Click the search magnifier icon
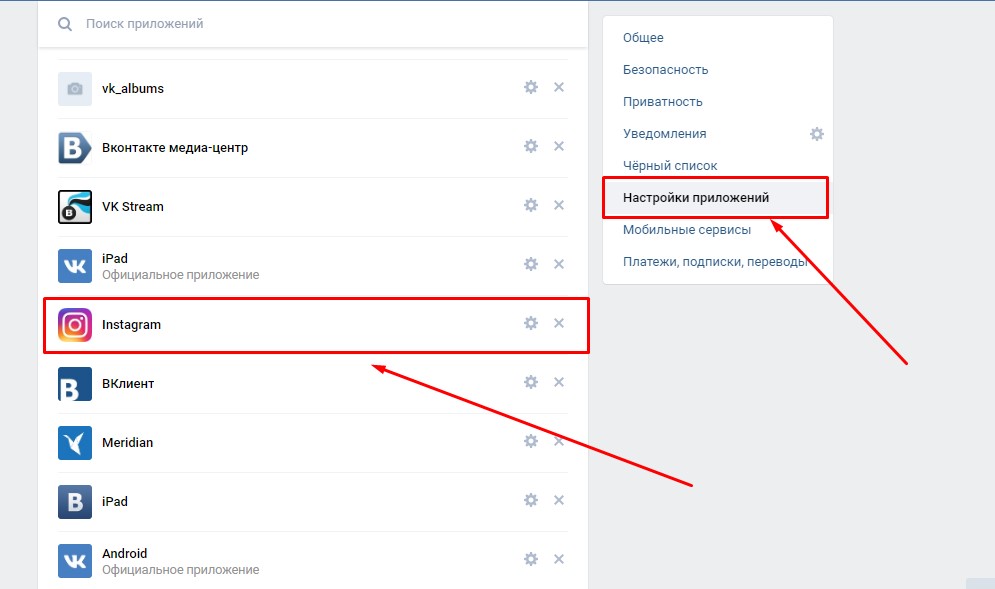995x589 pixels. 65,24
